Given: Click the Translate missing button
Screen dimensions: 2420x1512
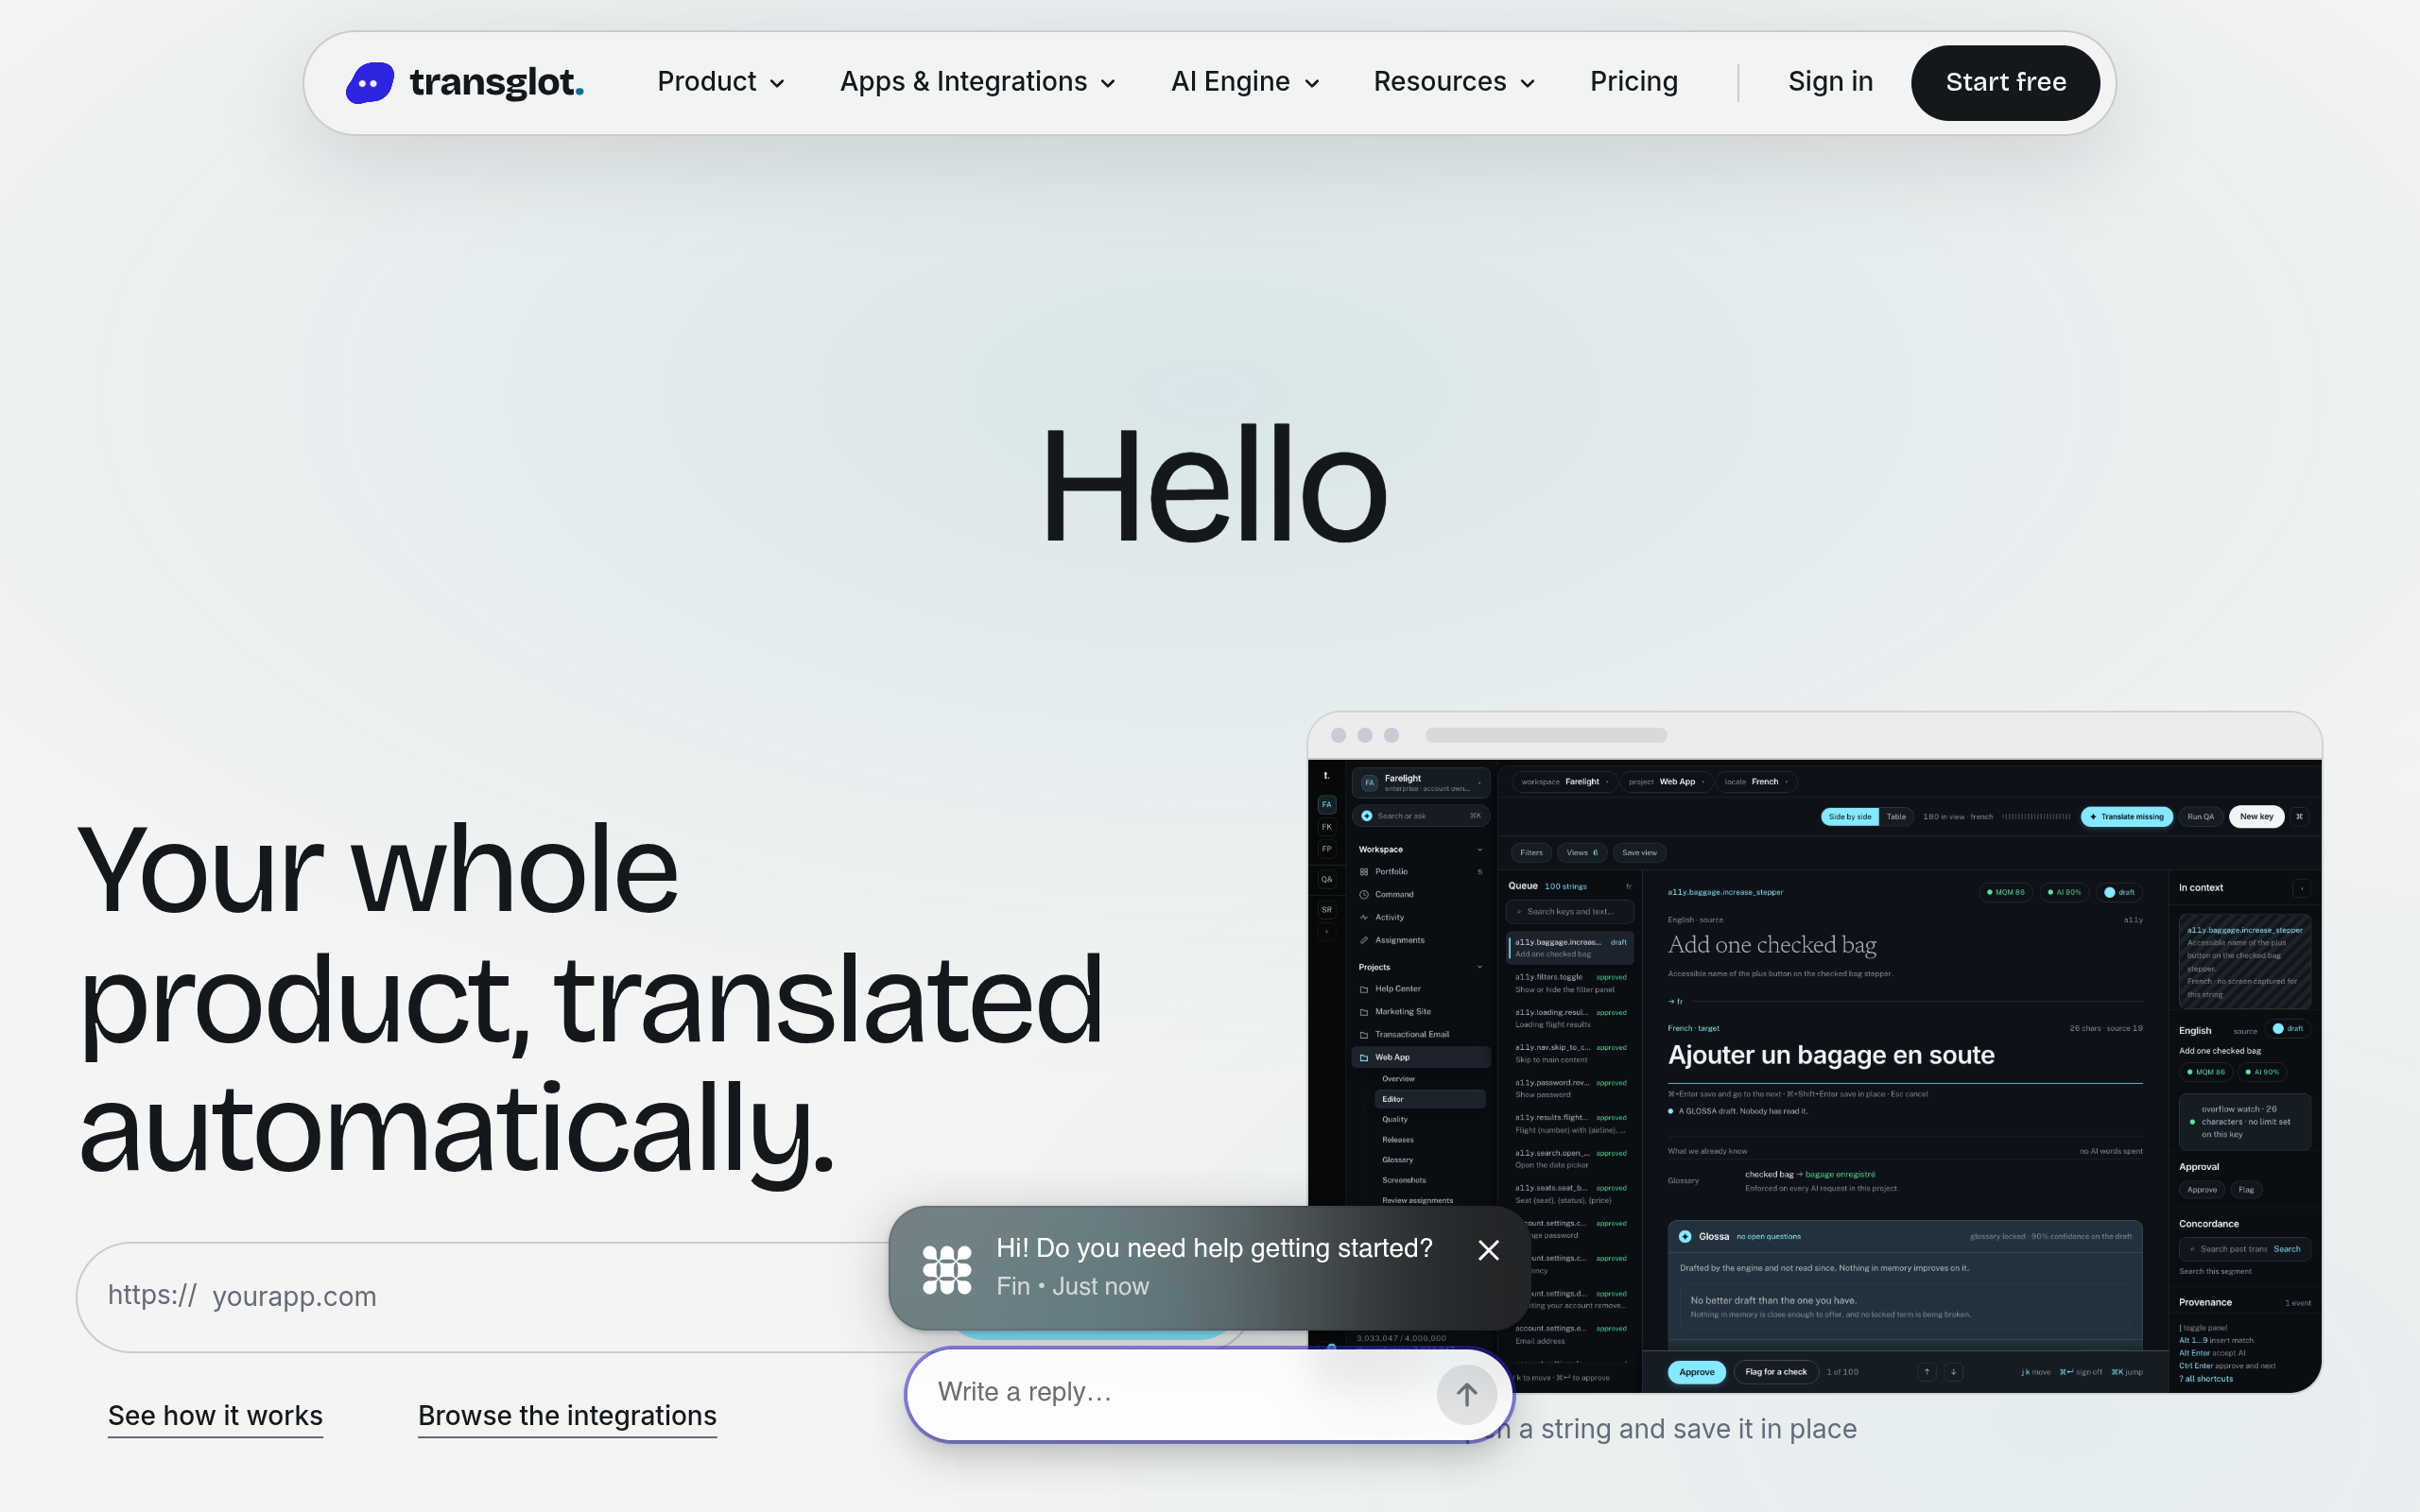Looking at the screenshot, I should (x=2127, y=817).
